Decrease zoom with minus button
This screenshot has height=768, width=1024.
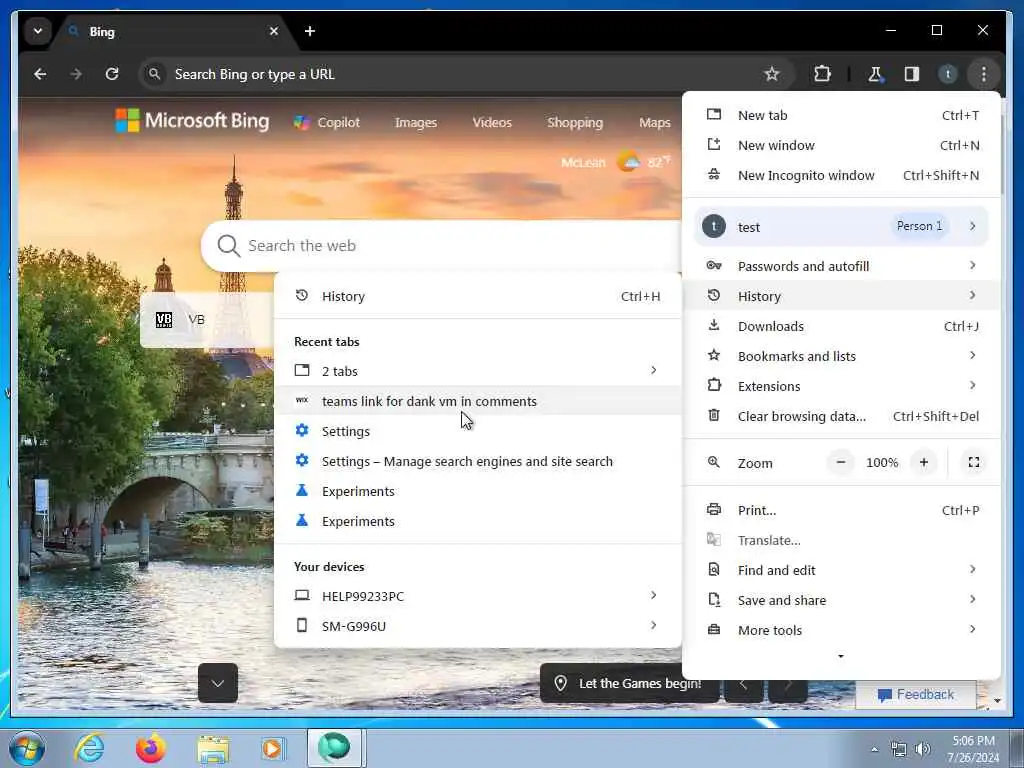point(841,462)
